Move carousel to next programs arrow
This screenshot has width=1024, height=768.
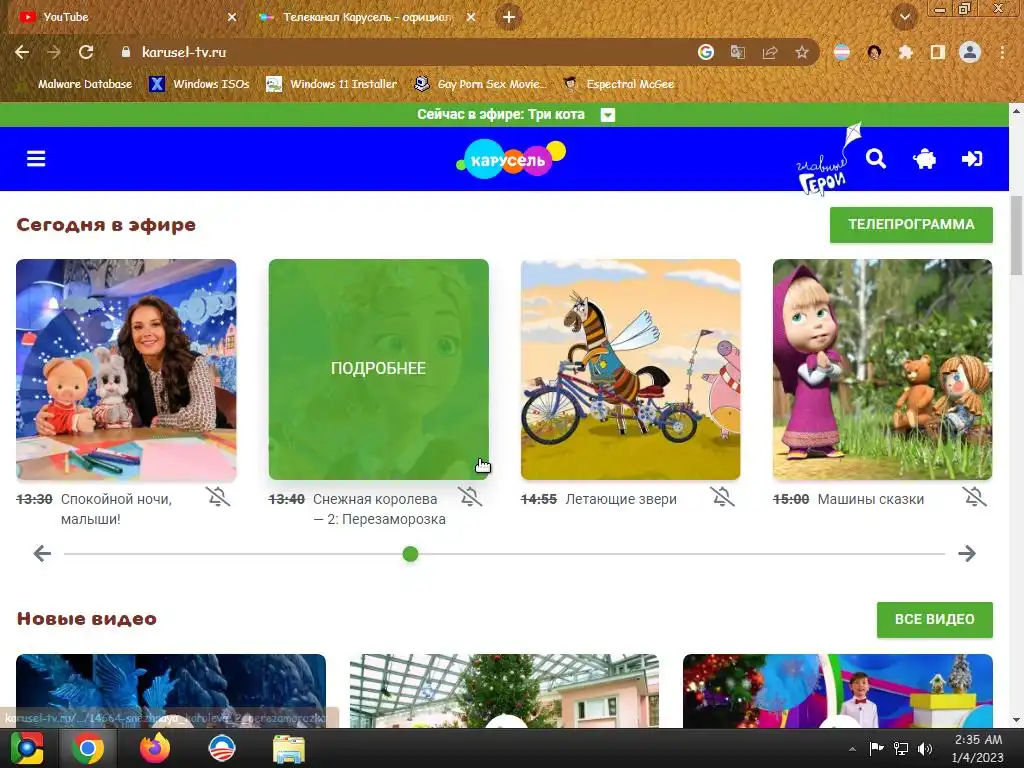click(x=967, y=553)
